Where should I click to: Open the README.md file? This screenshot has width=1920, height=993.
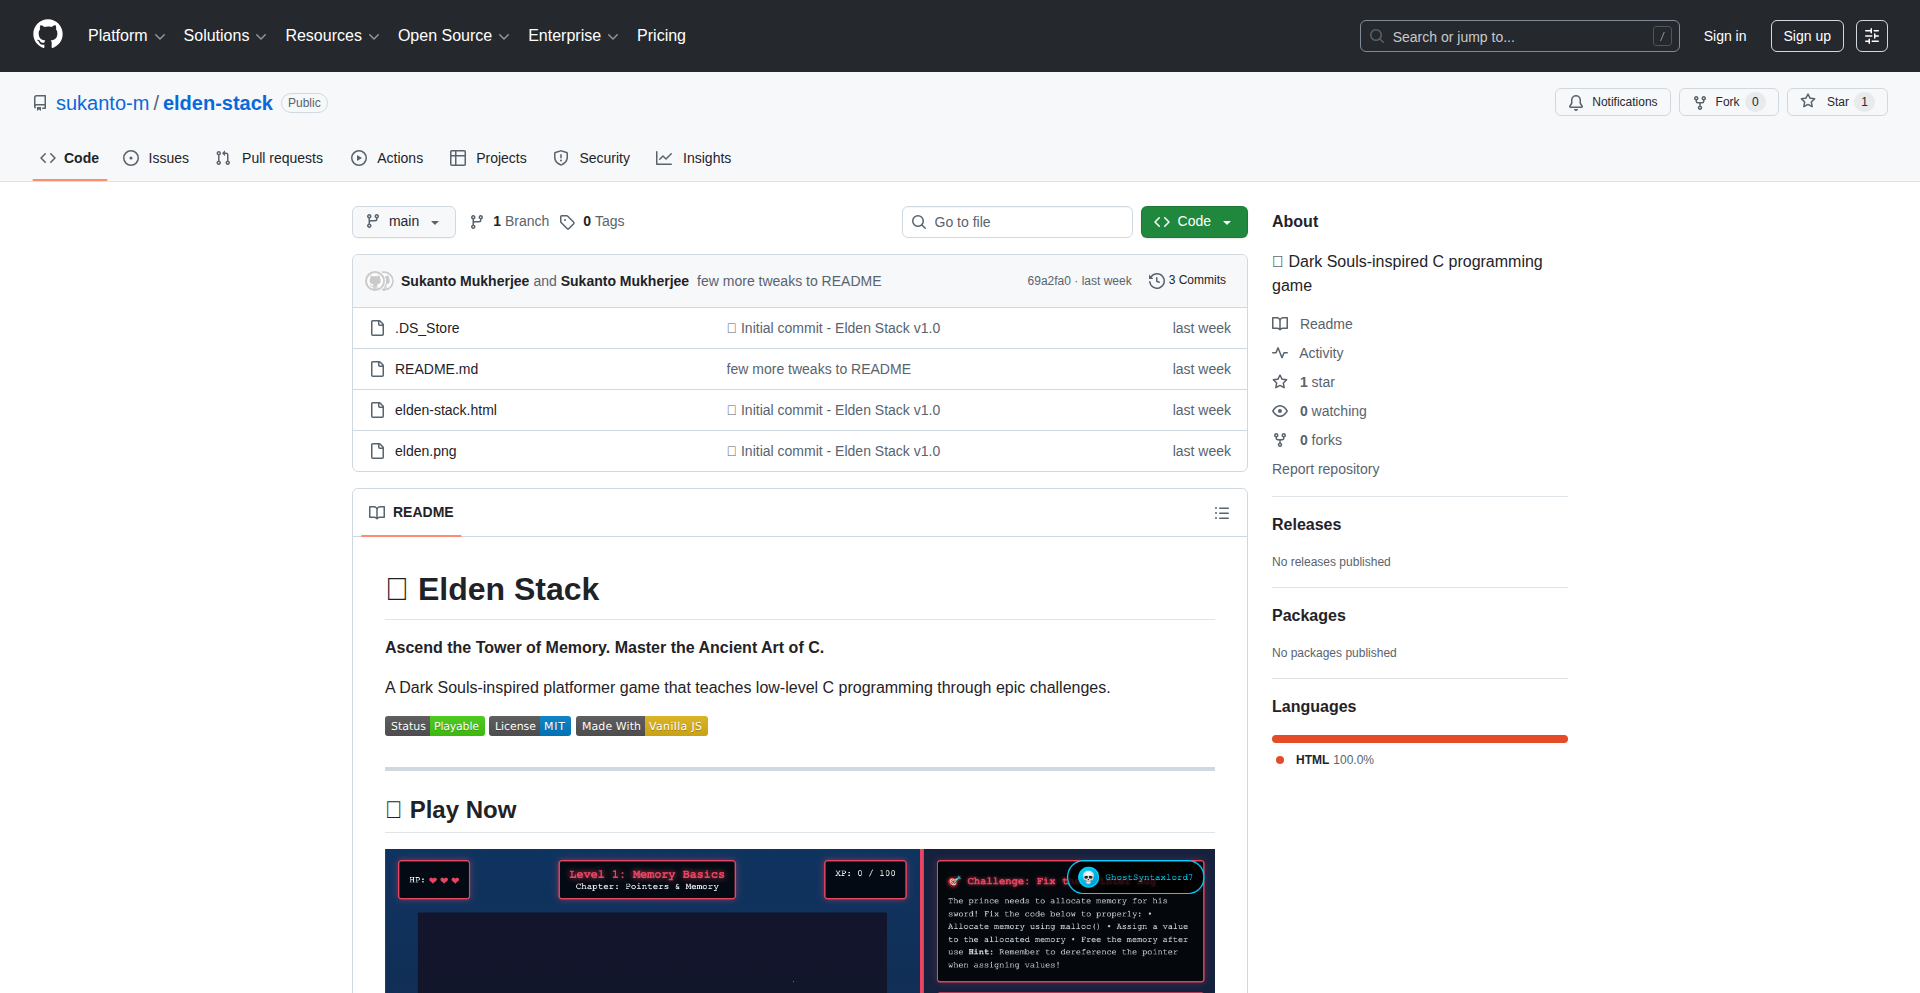(x=436, y=368)
